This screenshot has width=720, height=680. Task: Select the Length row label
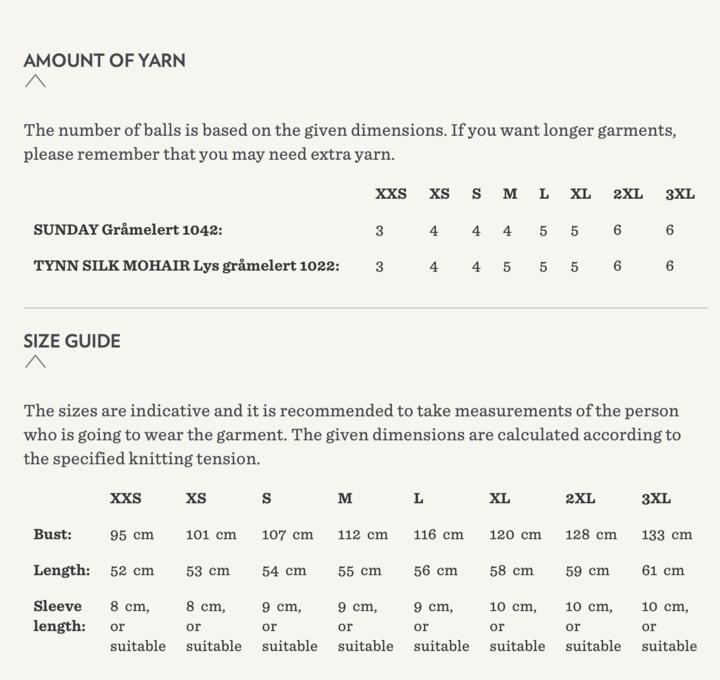click(x=62, y=570)
